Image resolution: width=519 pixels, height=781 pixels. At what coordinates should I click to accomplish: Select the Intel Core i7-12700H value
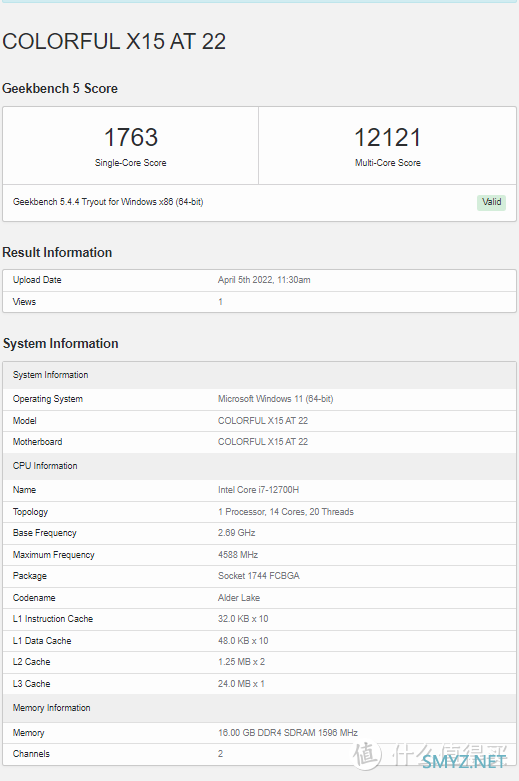click(x=259, y=490)
